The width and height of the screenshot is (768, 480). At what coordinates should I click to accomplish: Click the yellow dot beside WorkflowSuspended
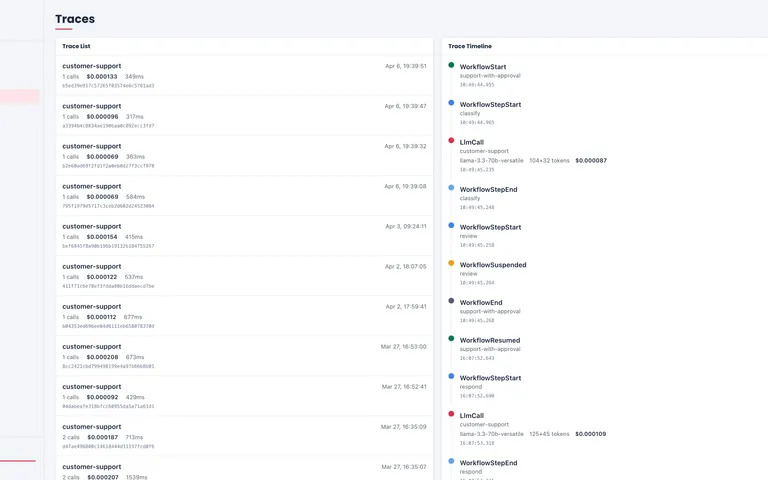click(451, 263)
